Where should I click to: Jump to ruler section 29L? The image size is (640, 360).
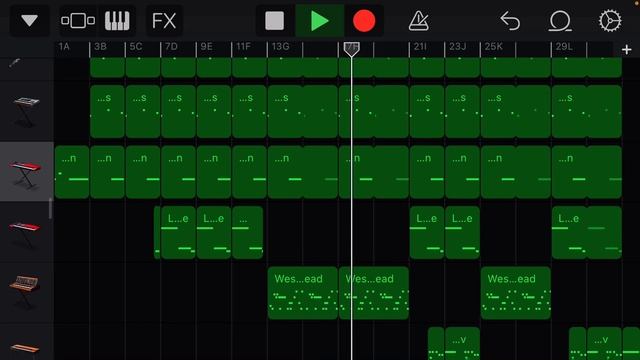[564, 47]
